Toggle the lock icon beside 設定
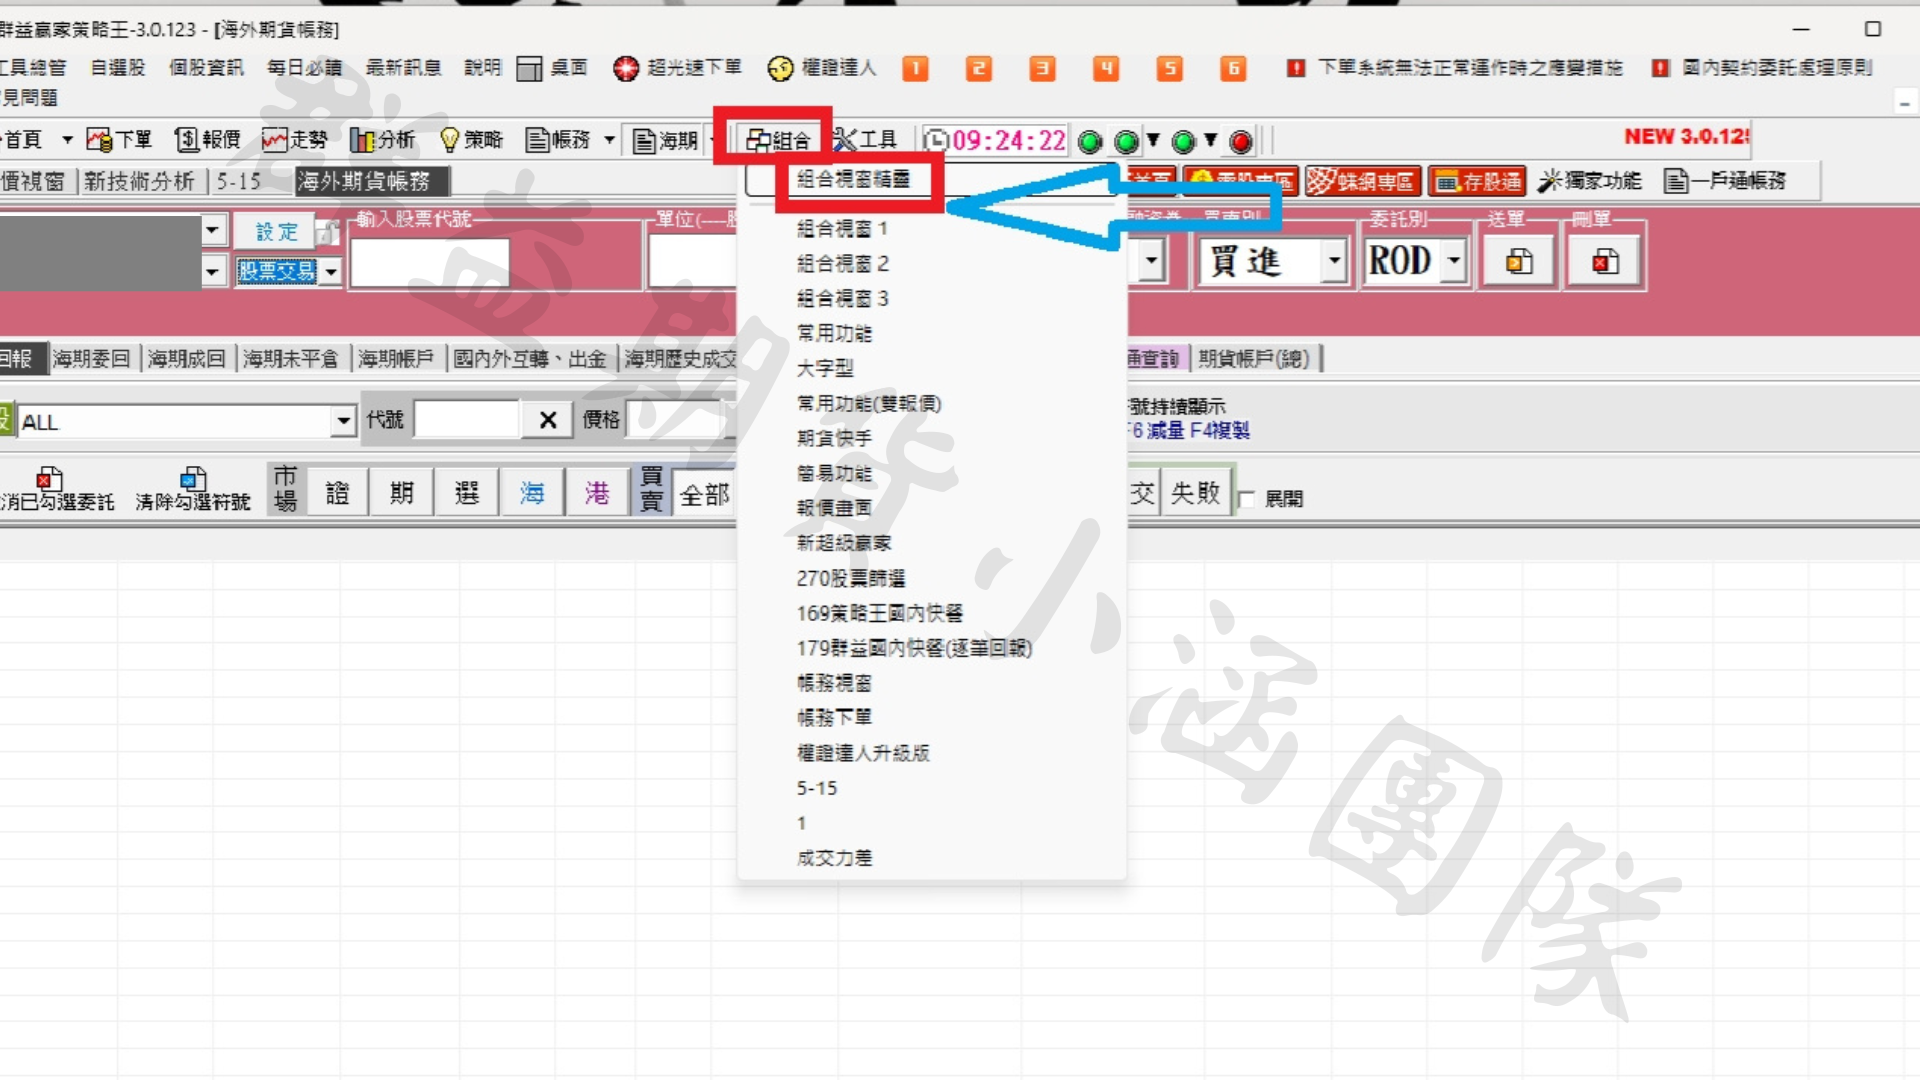The width and height of the screenshot is (1920, 1080). click(327, 233)
